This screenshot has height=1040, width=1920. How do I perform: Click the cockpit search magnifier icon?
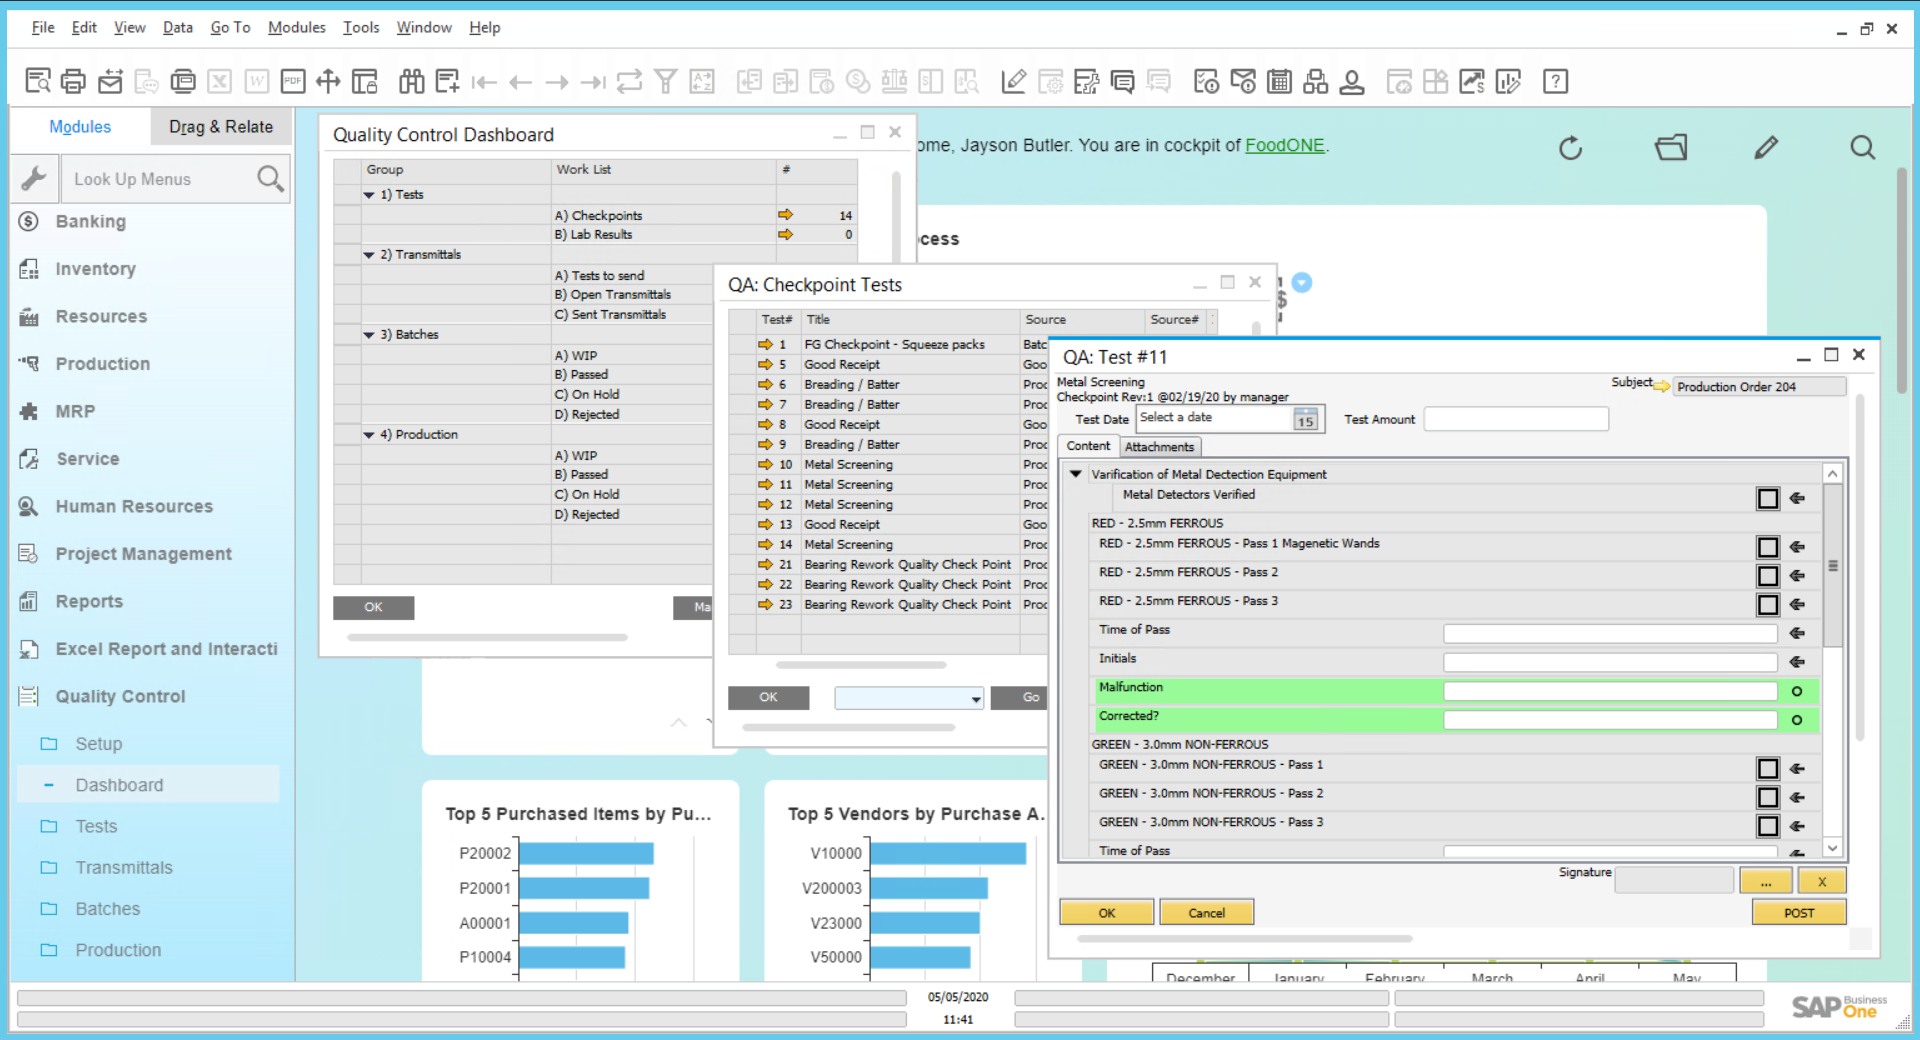coord(1862,148)
